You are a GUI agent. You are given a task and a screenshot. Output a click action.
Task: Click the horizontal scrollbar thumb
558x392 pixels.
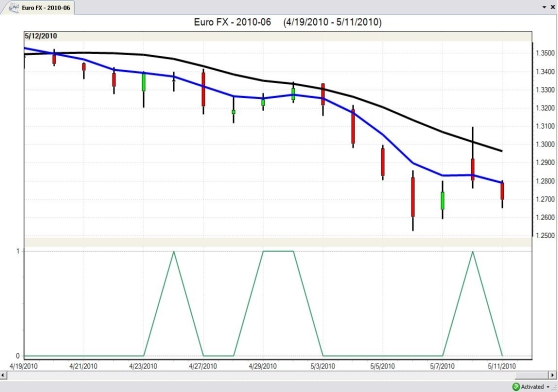tap(532, 375)
